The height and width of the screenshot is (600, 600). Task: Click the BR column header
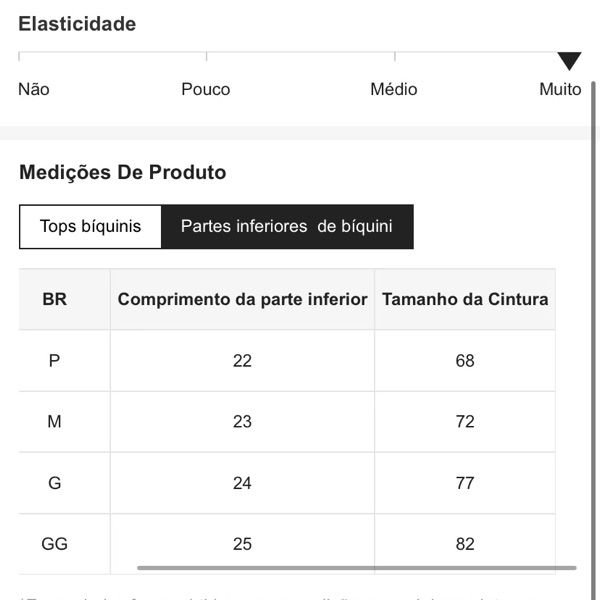point(55,299)
